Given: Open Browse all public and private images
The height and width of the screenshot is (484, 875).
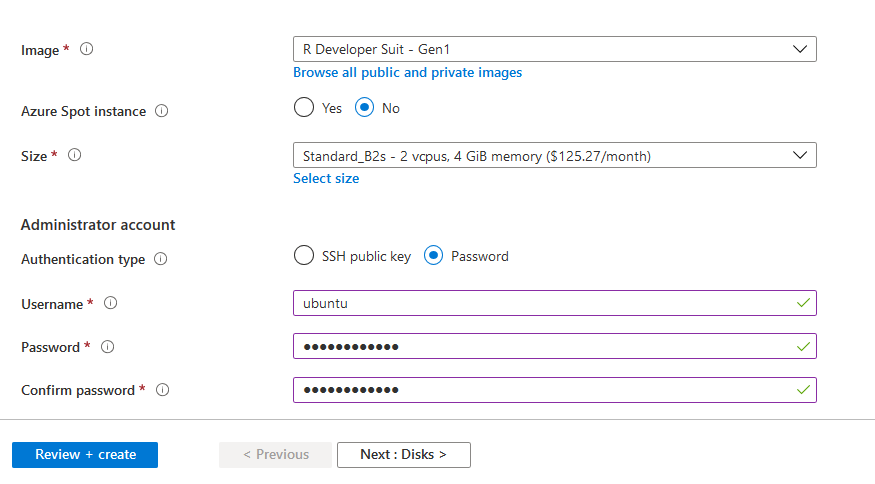Looking at the screenshot, I should [x=407, y=73].
